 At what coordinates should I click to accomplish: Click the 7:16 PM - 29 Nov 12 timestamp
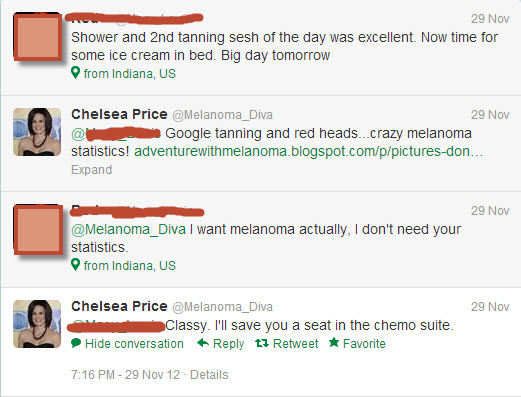(x=125, y=375)
